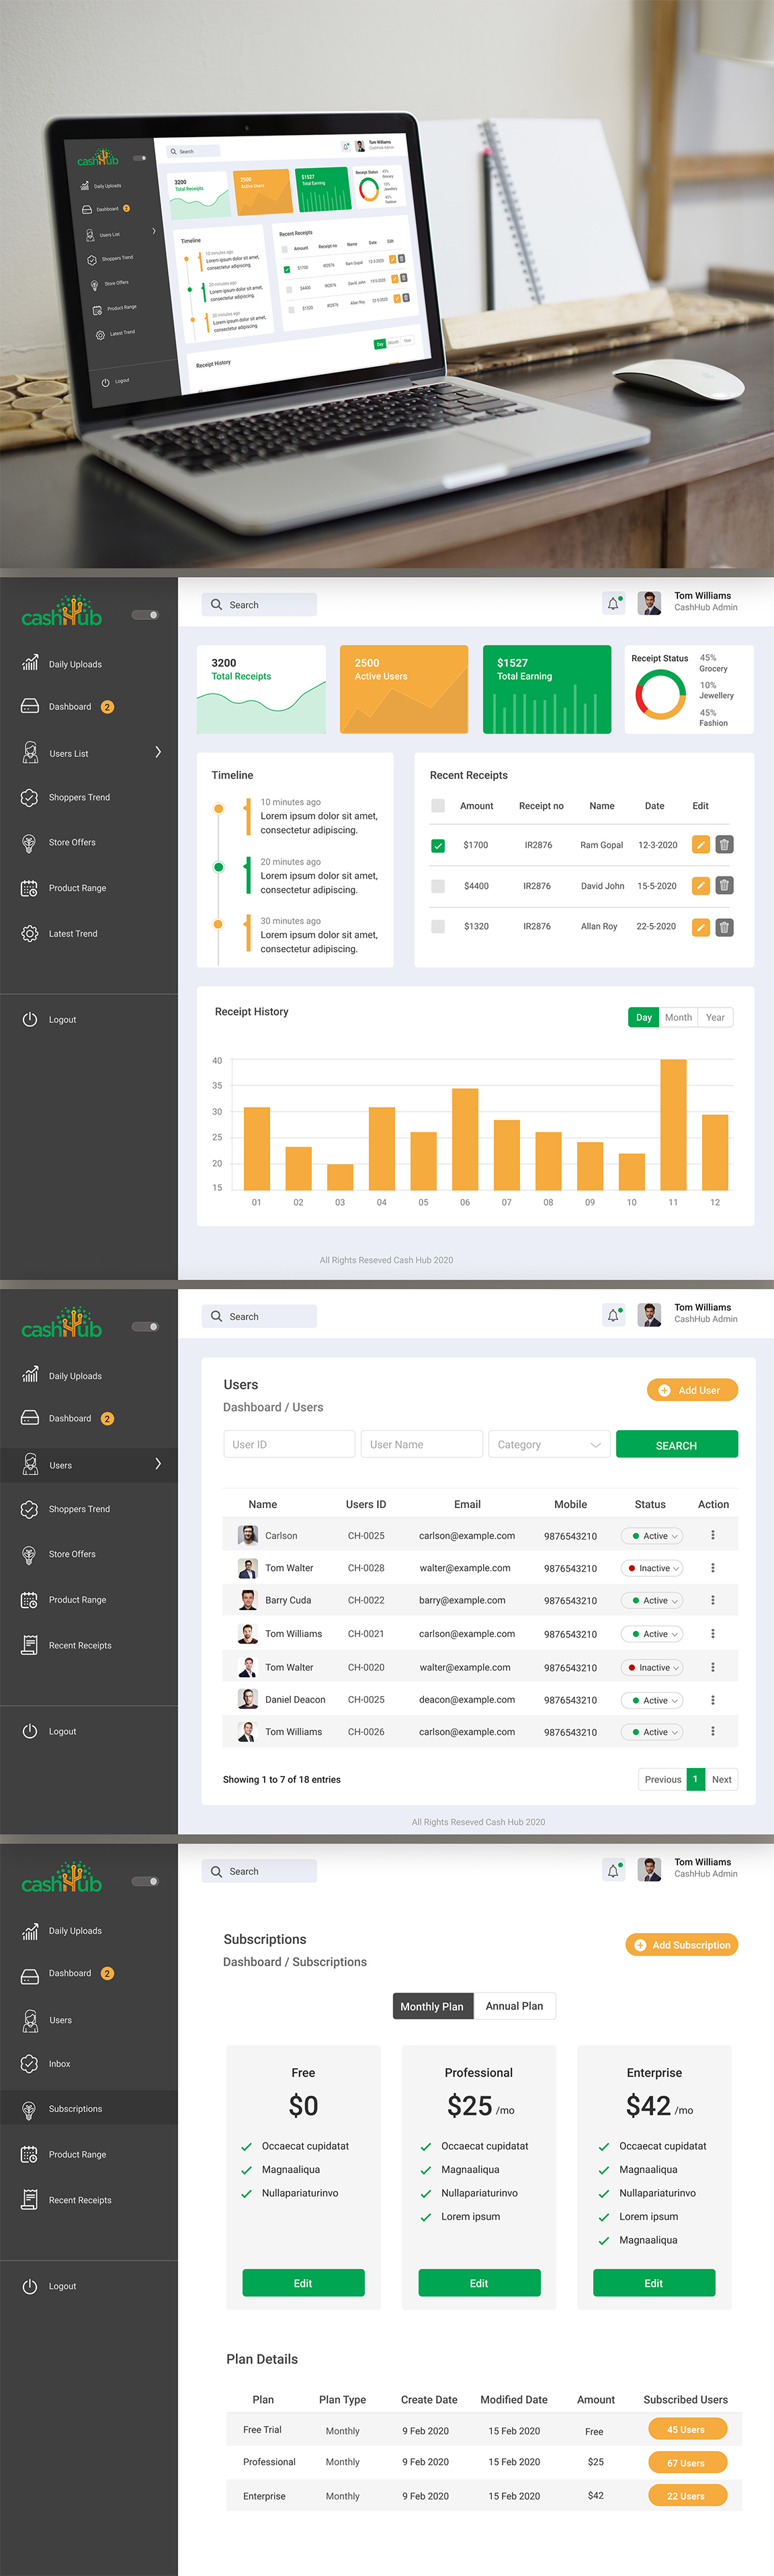Uncheck the checkbox for the $1700 receipt

click(x=438, y=846)
